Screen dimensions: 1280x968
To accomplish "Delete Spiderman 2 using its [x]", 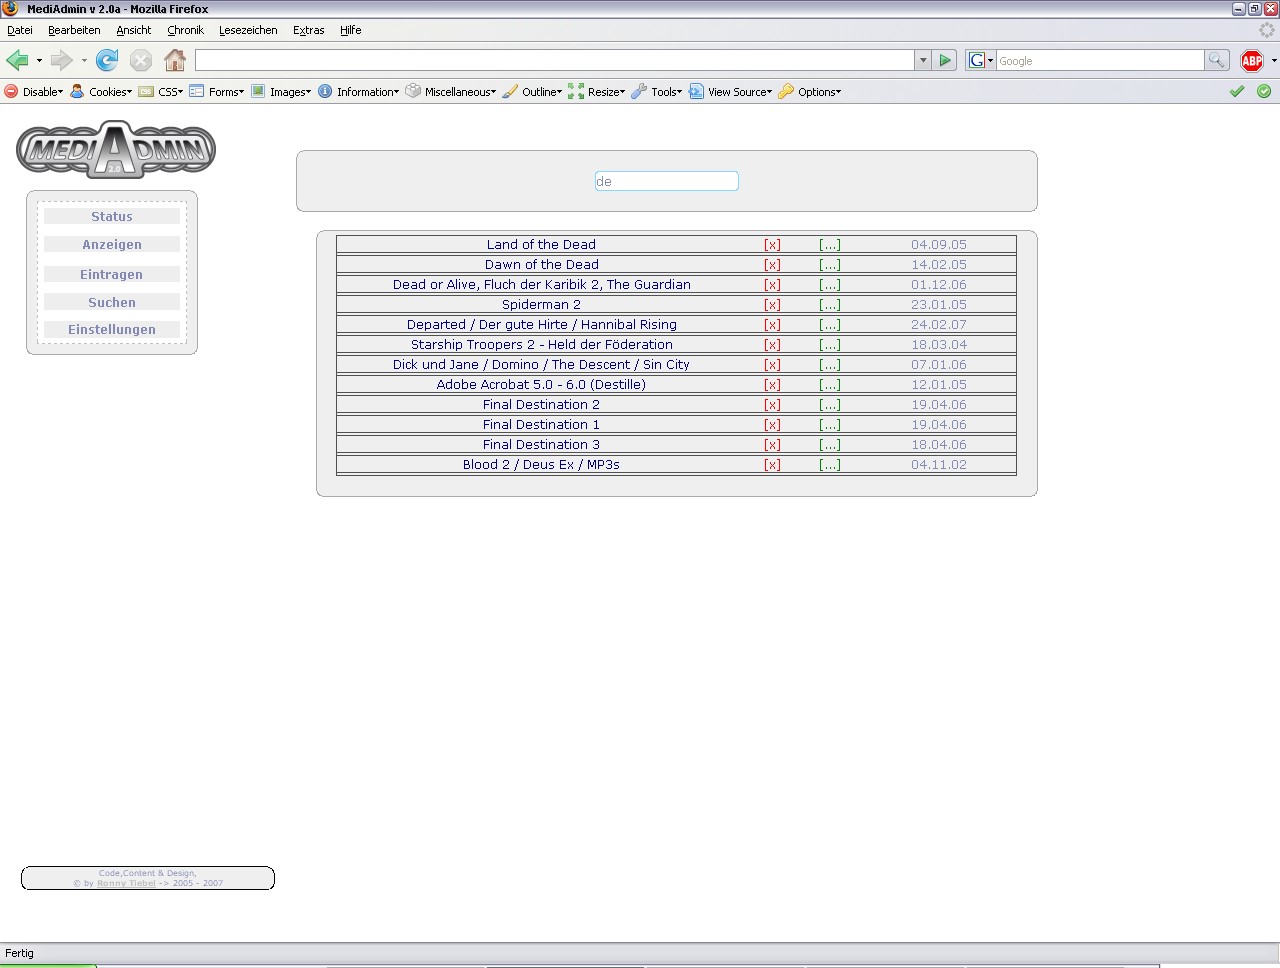I will point(772,305).
